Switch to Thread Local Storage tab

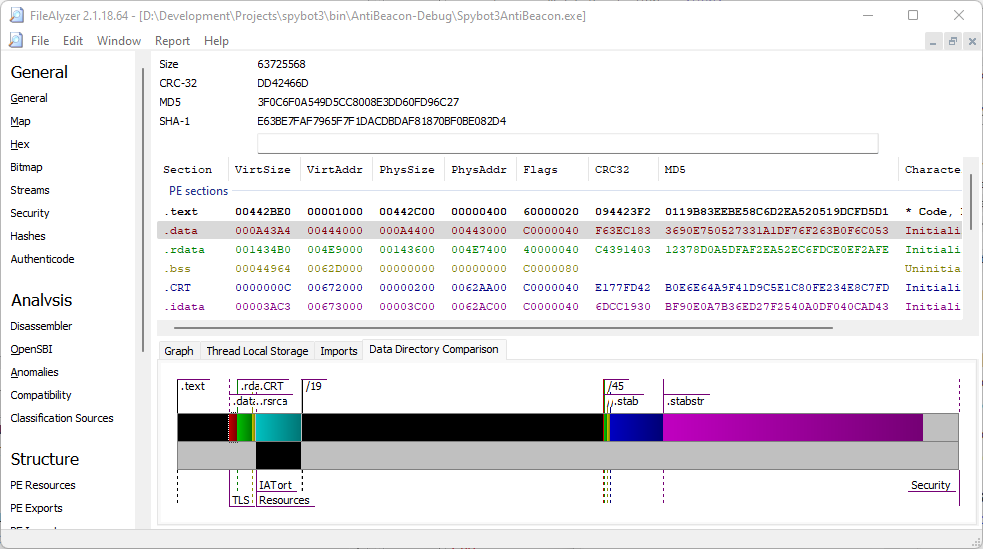tap(257, 351)
